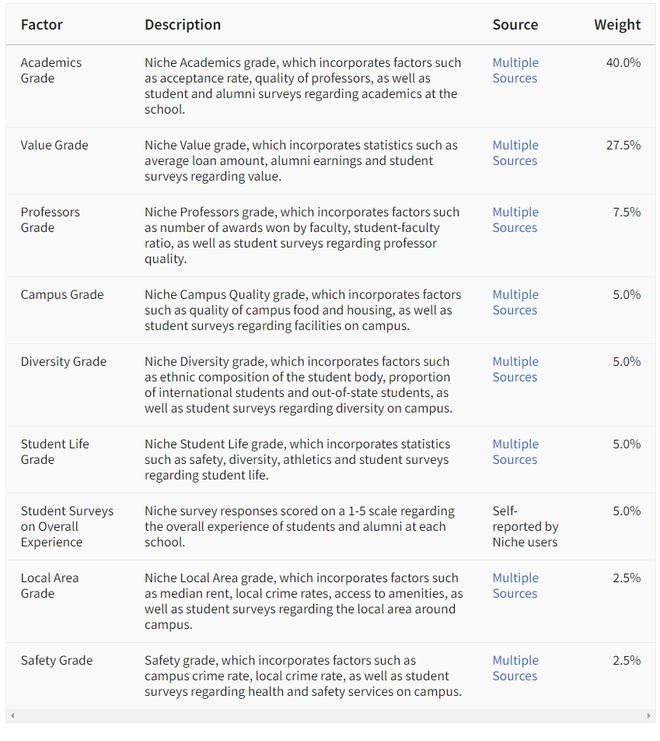Open Multiple Sources link for Local Area Grade
660x741 pixels.
pos(515,586)
